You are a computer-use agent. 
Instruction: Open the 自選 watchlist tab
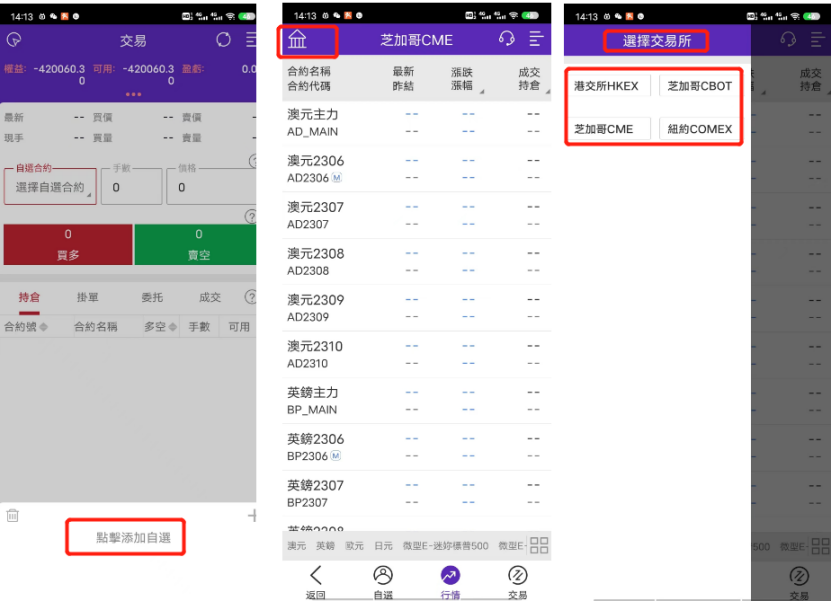(x=383, y=582)
